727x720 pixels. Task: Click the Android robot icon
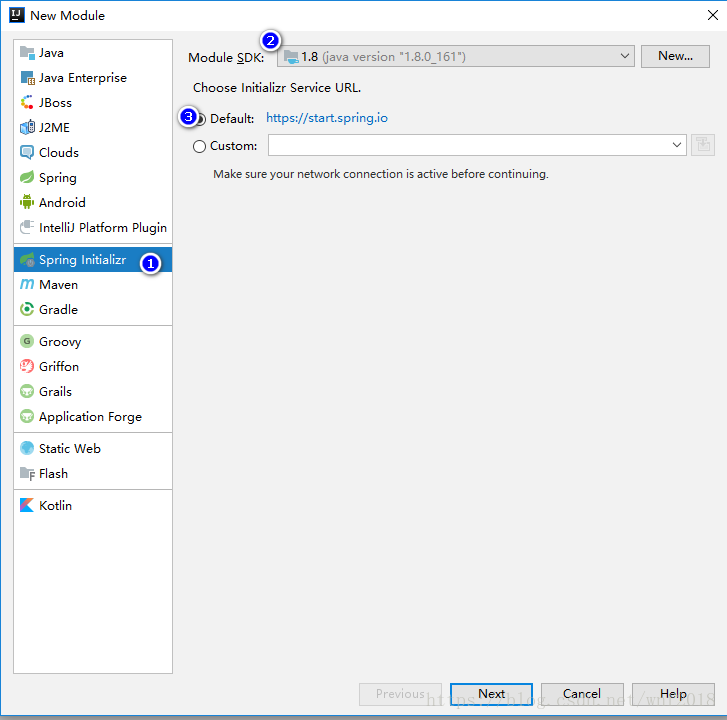27,202
